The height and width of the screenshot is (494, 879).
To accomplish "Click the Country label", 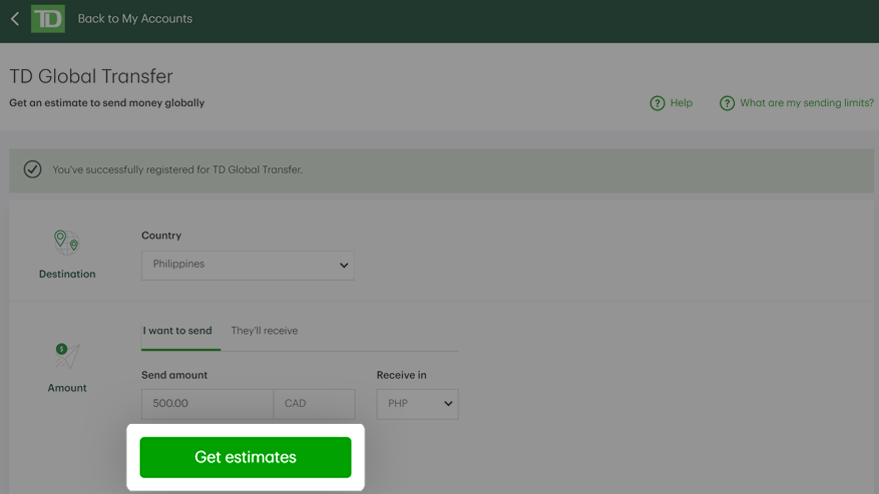I will click(161, 236).
